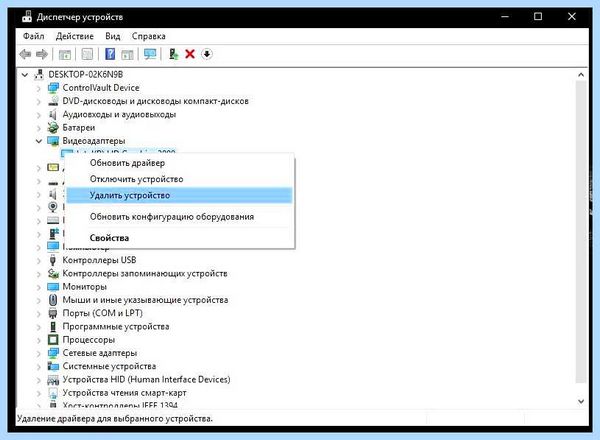Open the Вид menu
Viewport: 600px width, 440px height.
click(x=112, y=36)
